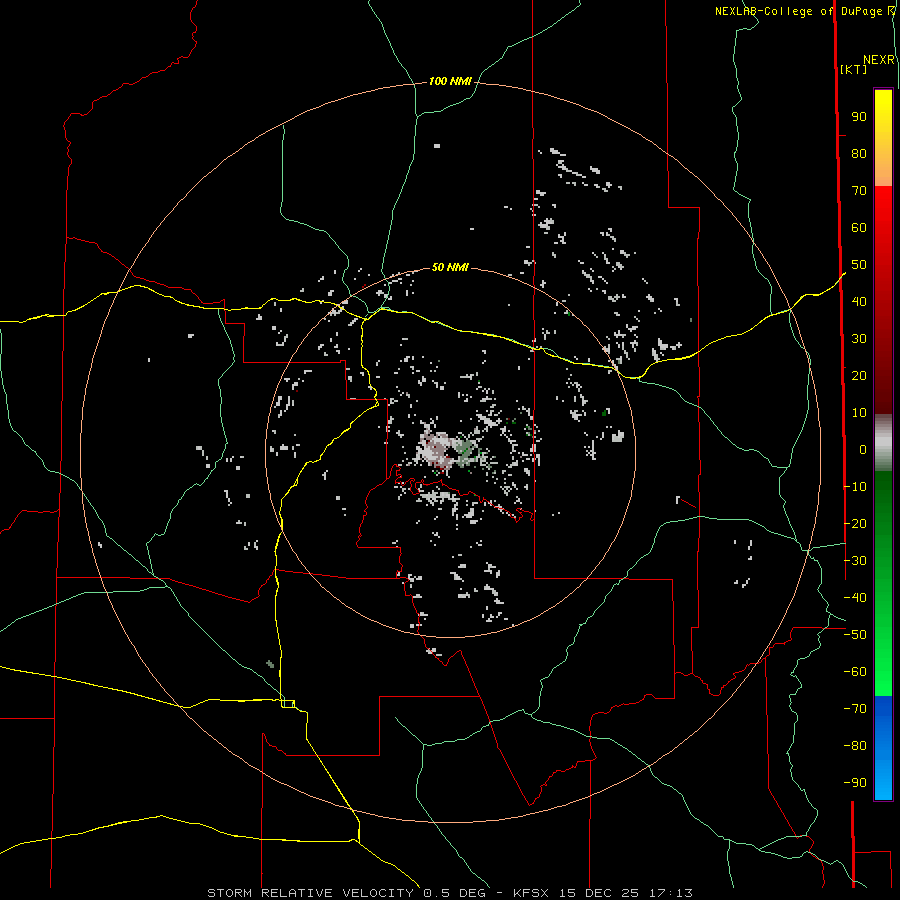The width and height of the screenshot is (900, 900).
Task: Click the -90 knots scale label
Action: (x=855, y=783)
